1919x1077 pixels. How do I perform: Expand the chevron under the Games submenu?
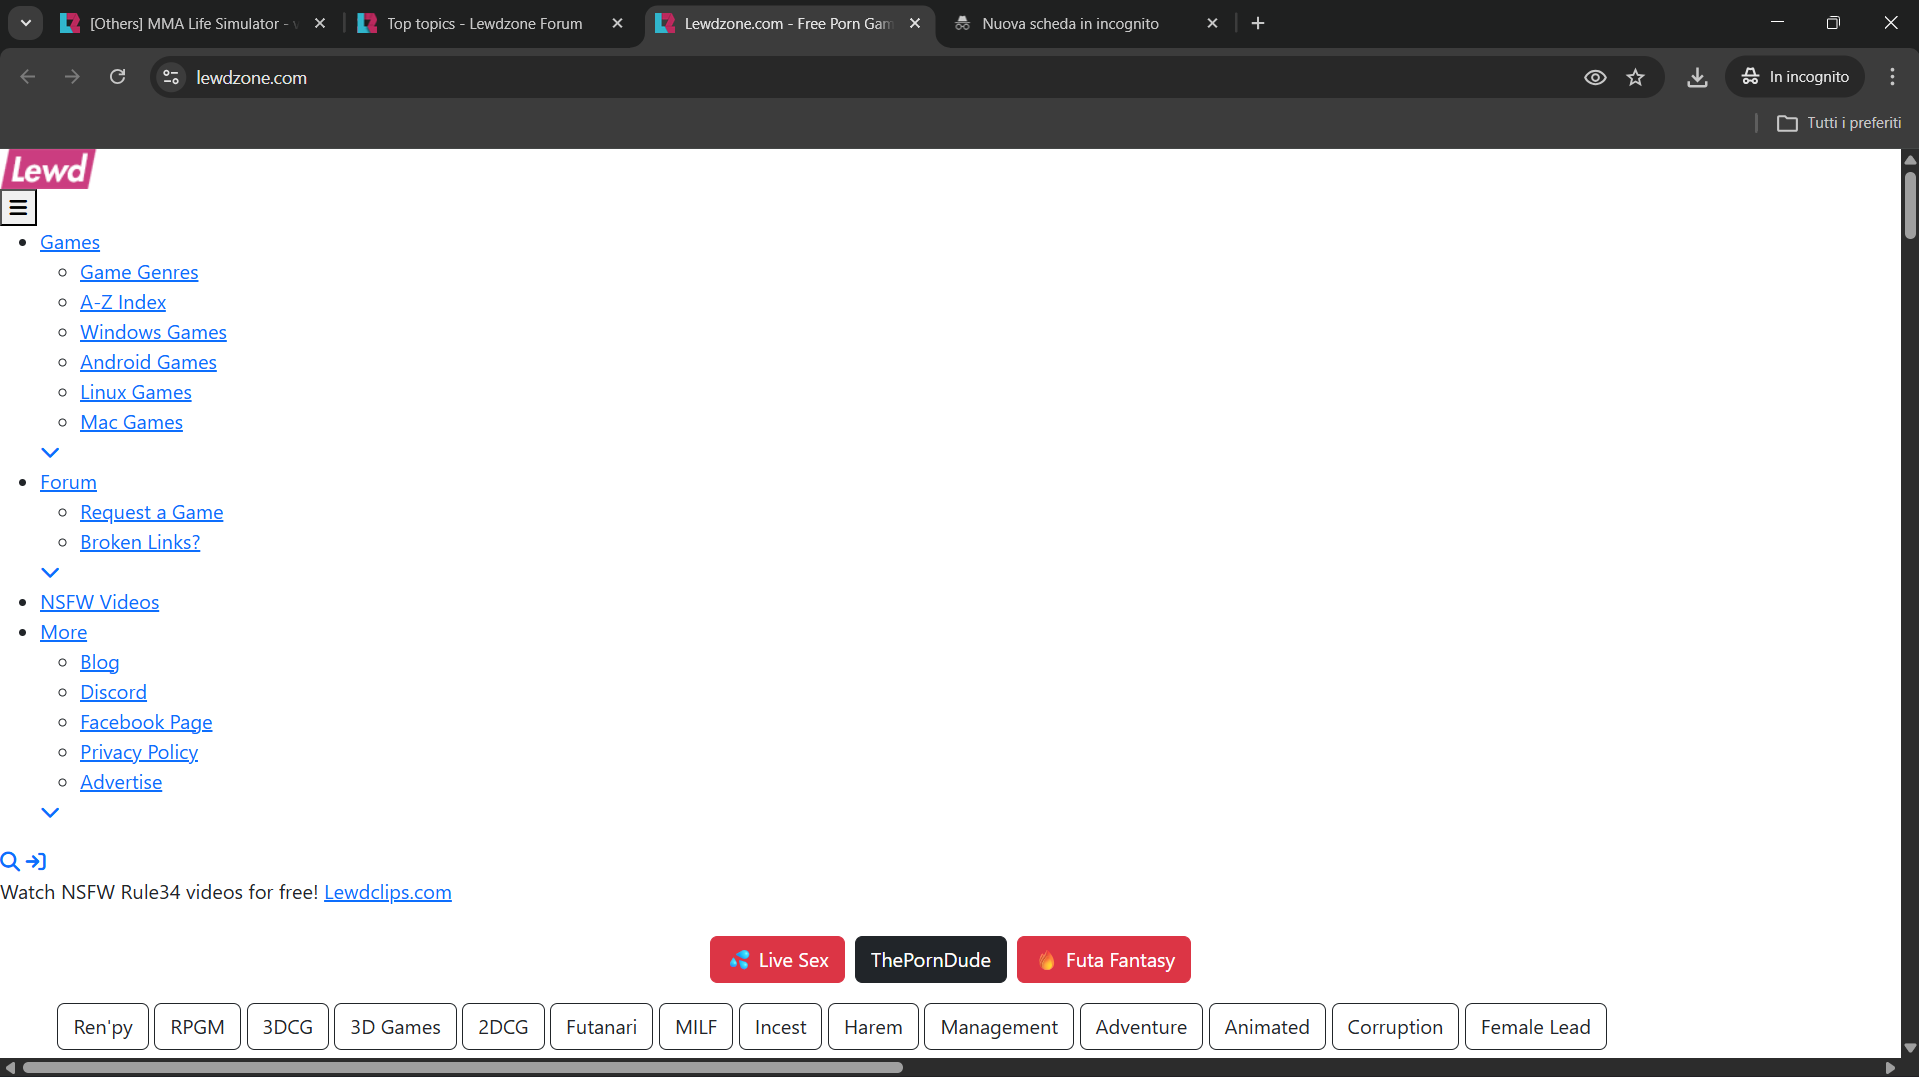[50, 453]
